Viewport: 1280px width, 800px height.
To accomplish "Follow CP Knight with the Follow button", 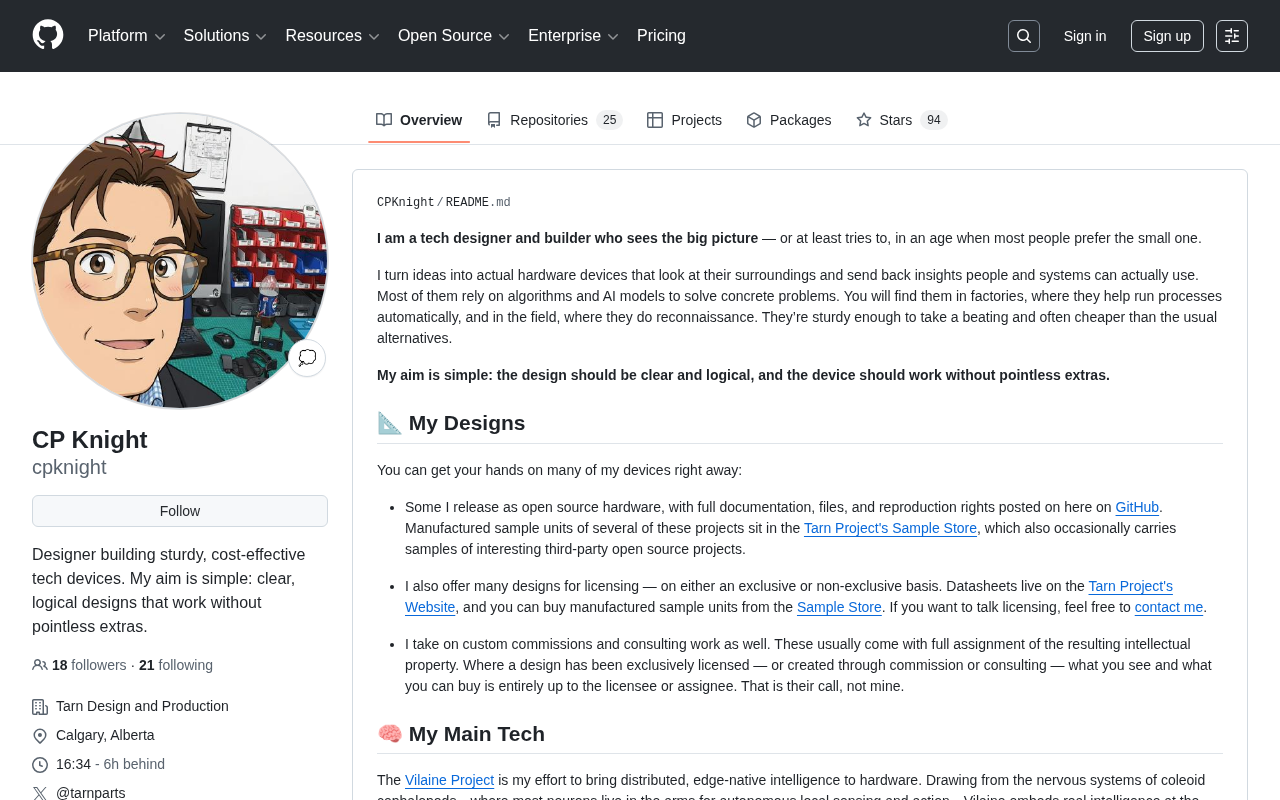I will [x=180, y=511].
